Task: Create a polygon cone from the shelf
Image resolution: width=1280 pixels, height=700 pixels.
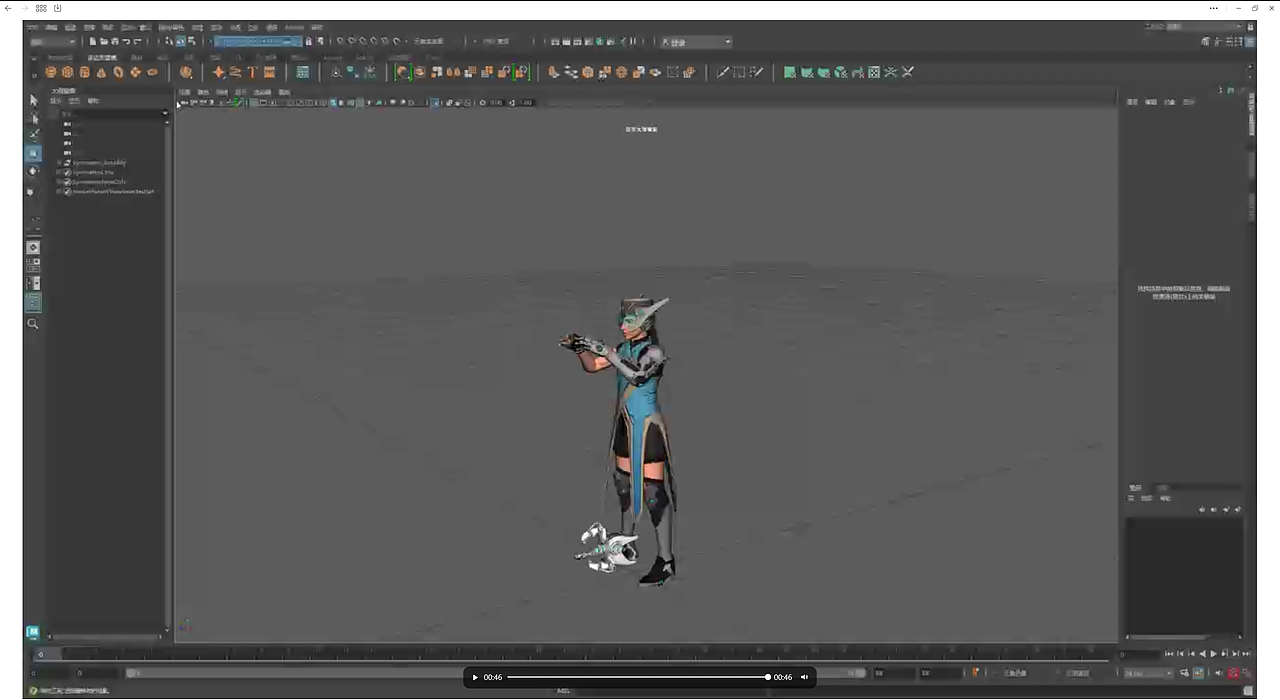Action: [x=101, y=72]
